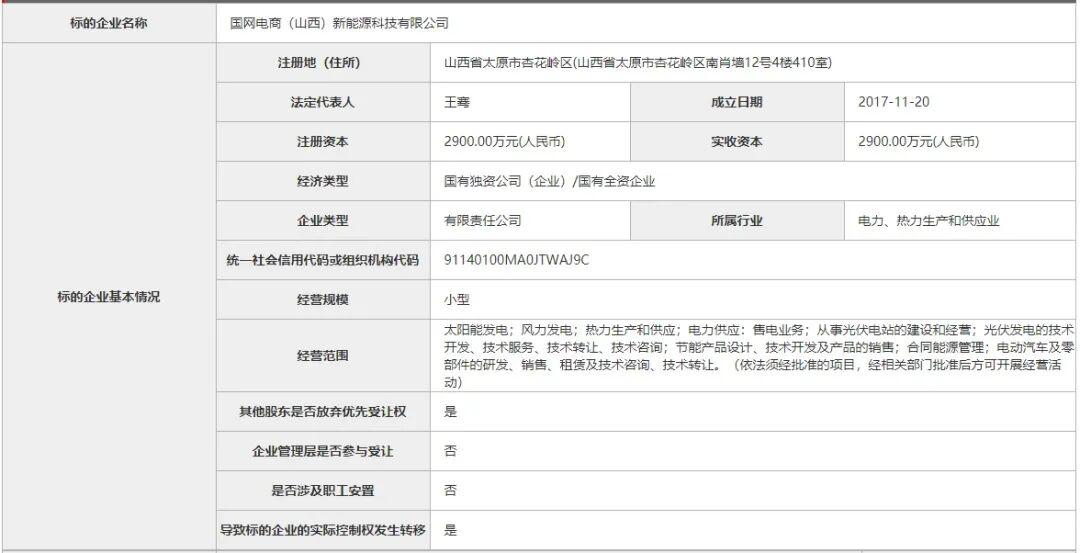1080x553 pixels.
Task: Select the registered address starting with 山西省太原市杏花岭区
Action: [638, 63]
